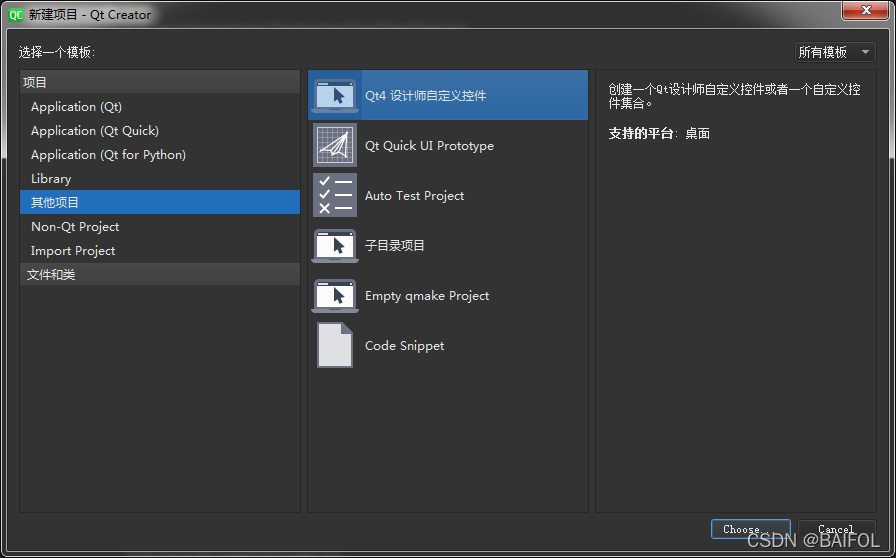Viewport: 896px width, 558px height.
Task: Click the Empty qmake Project icon
Action: [x=335, y=296]
